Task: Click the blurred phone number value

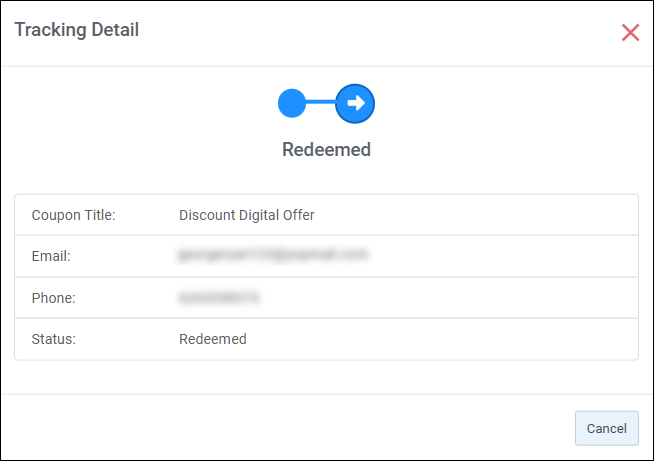Action: tap(219, 297)
